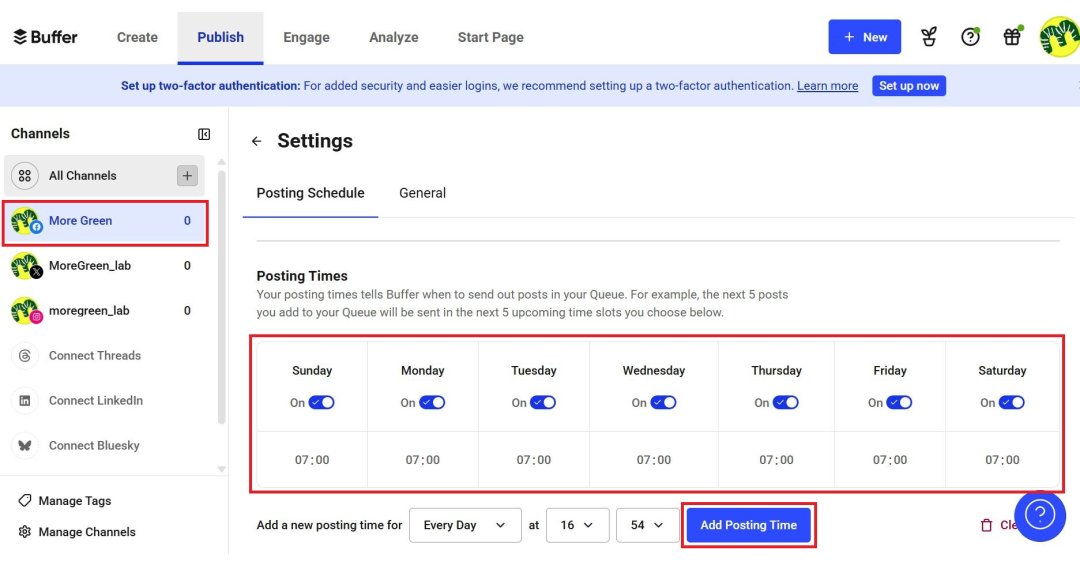Open the account avatar menu
This screenshot has height=566, width=1080.
click(x=1059, y=37)
